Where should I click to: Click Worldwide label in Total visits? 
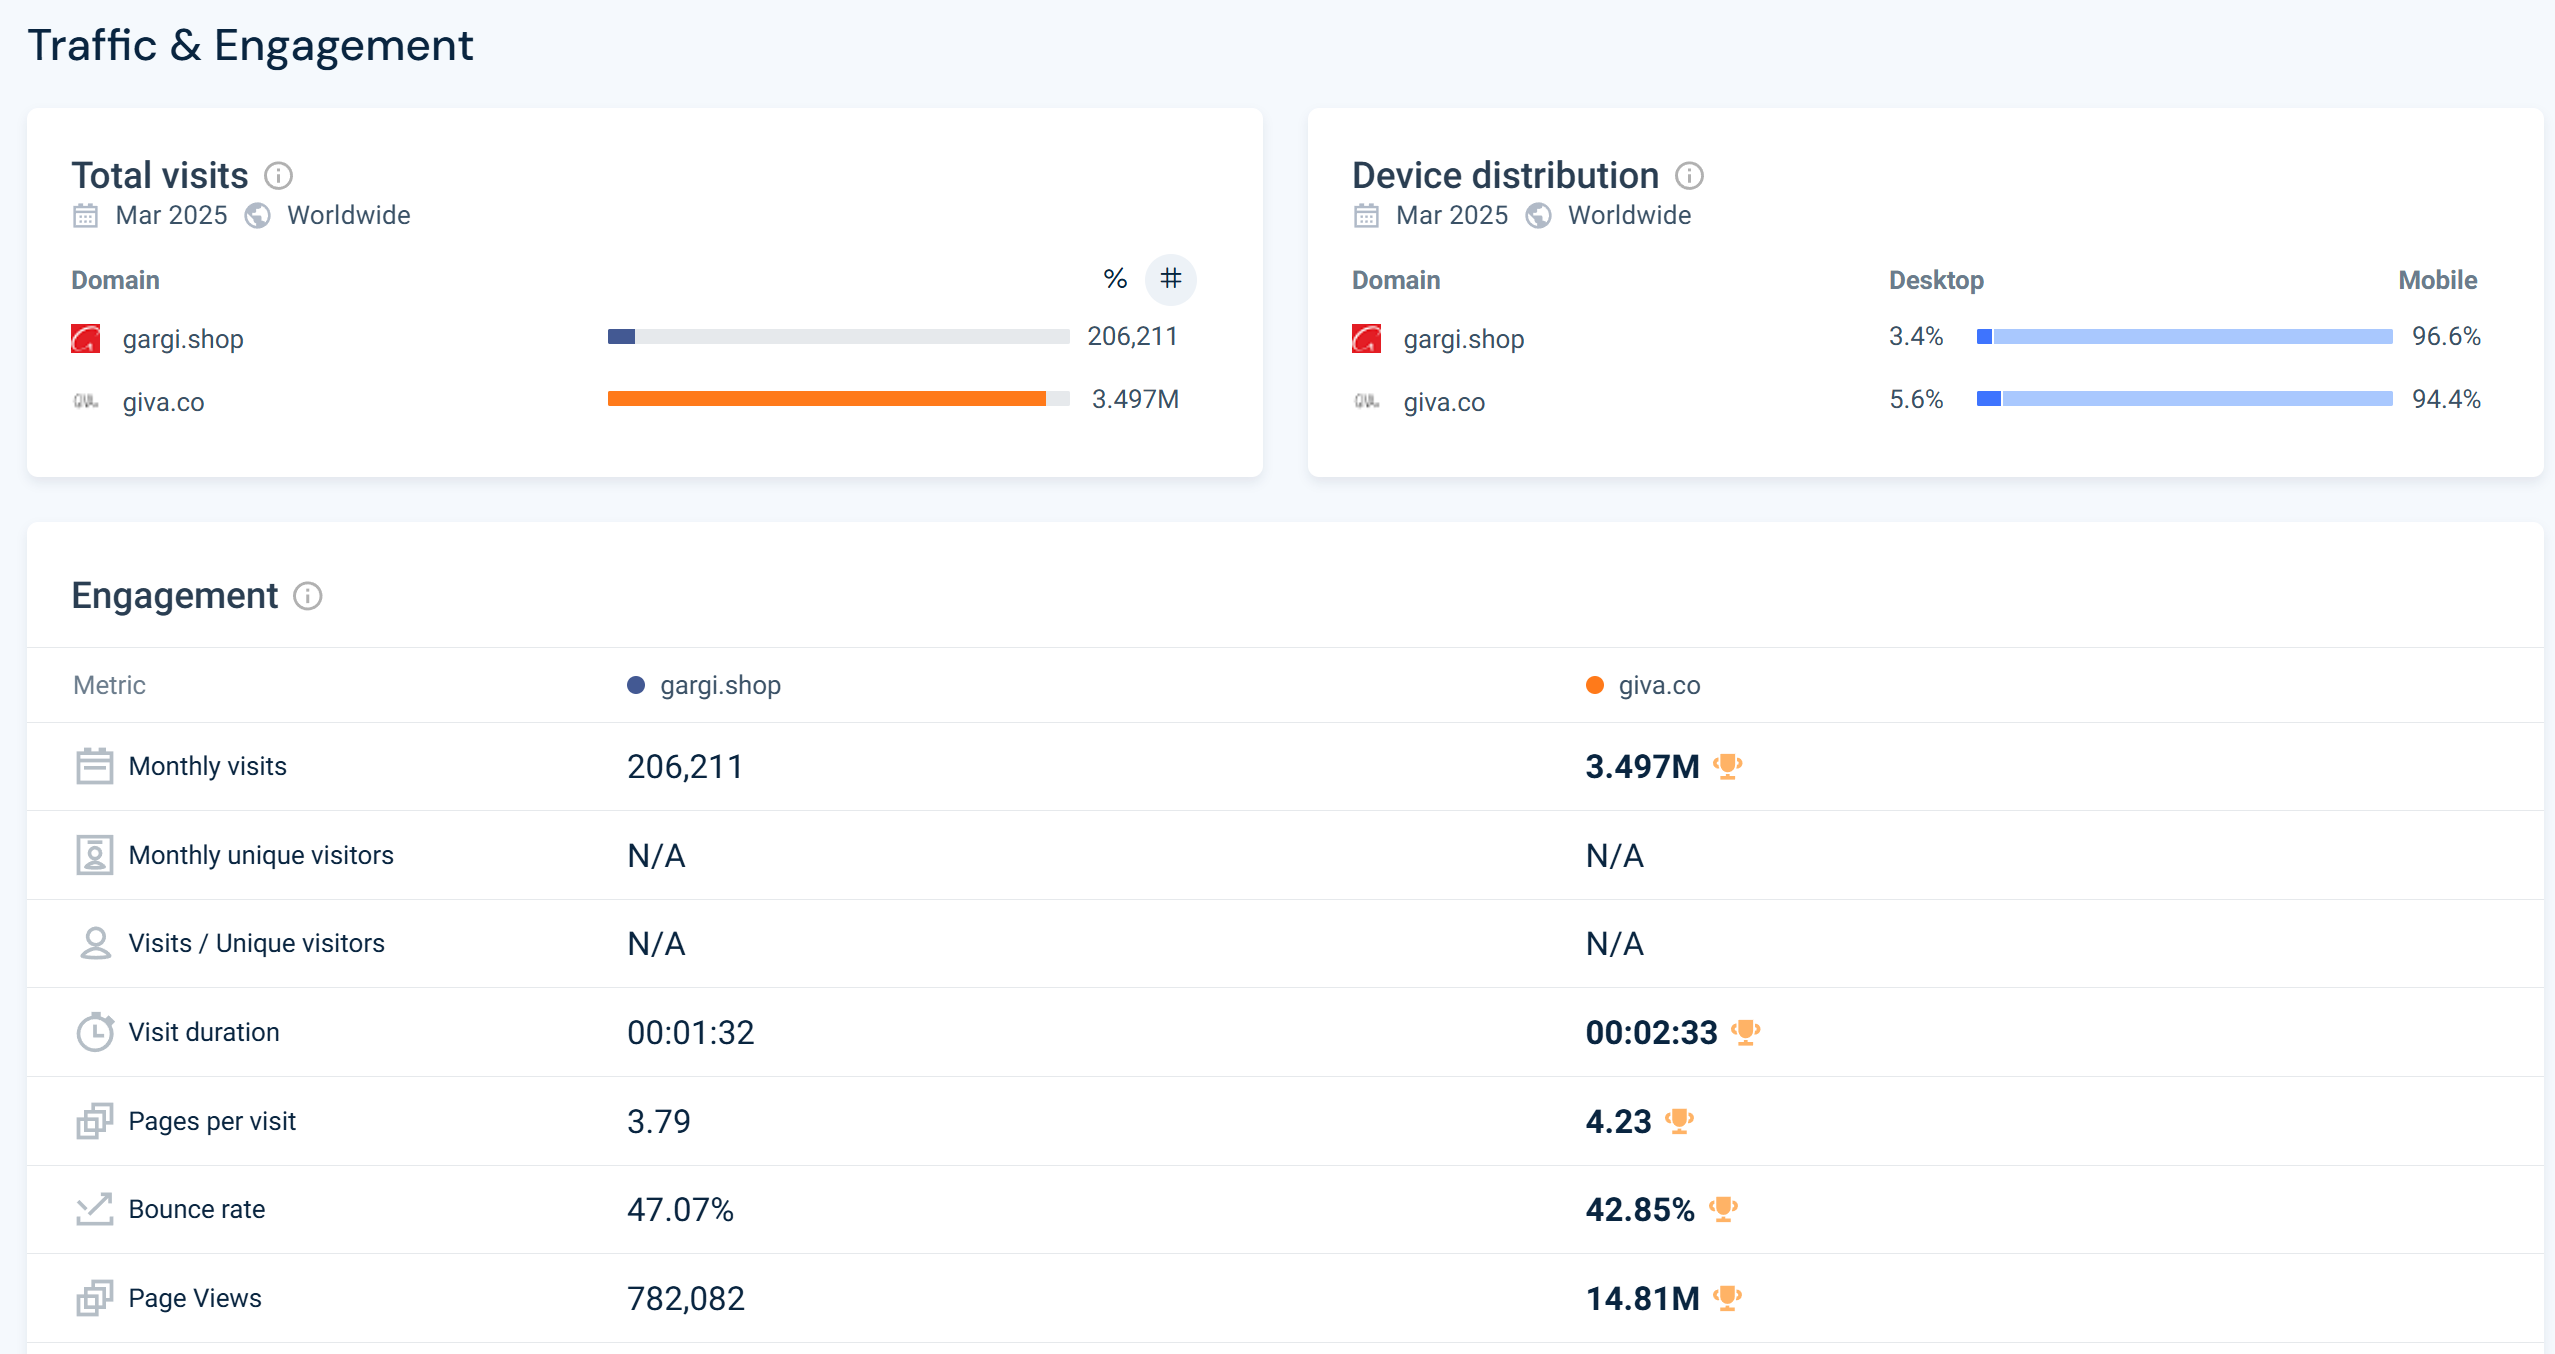(x=348, y=215)
